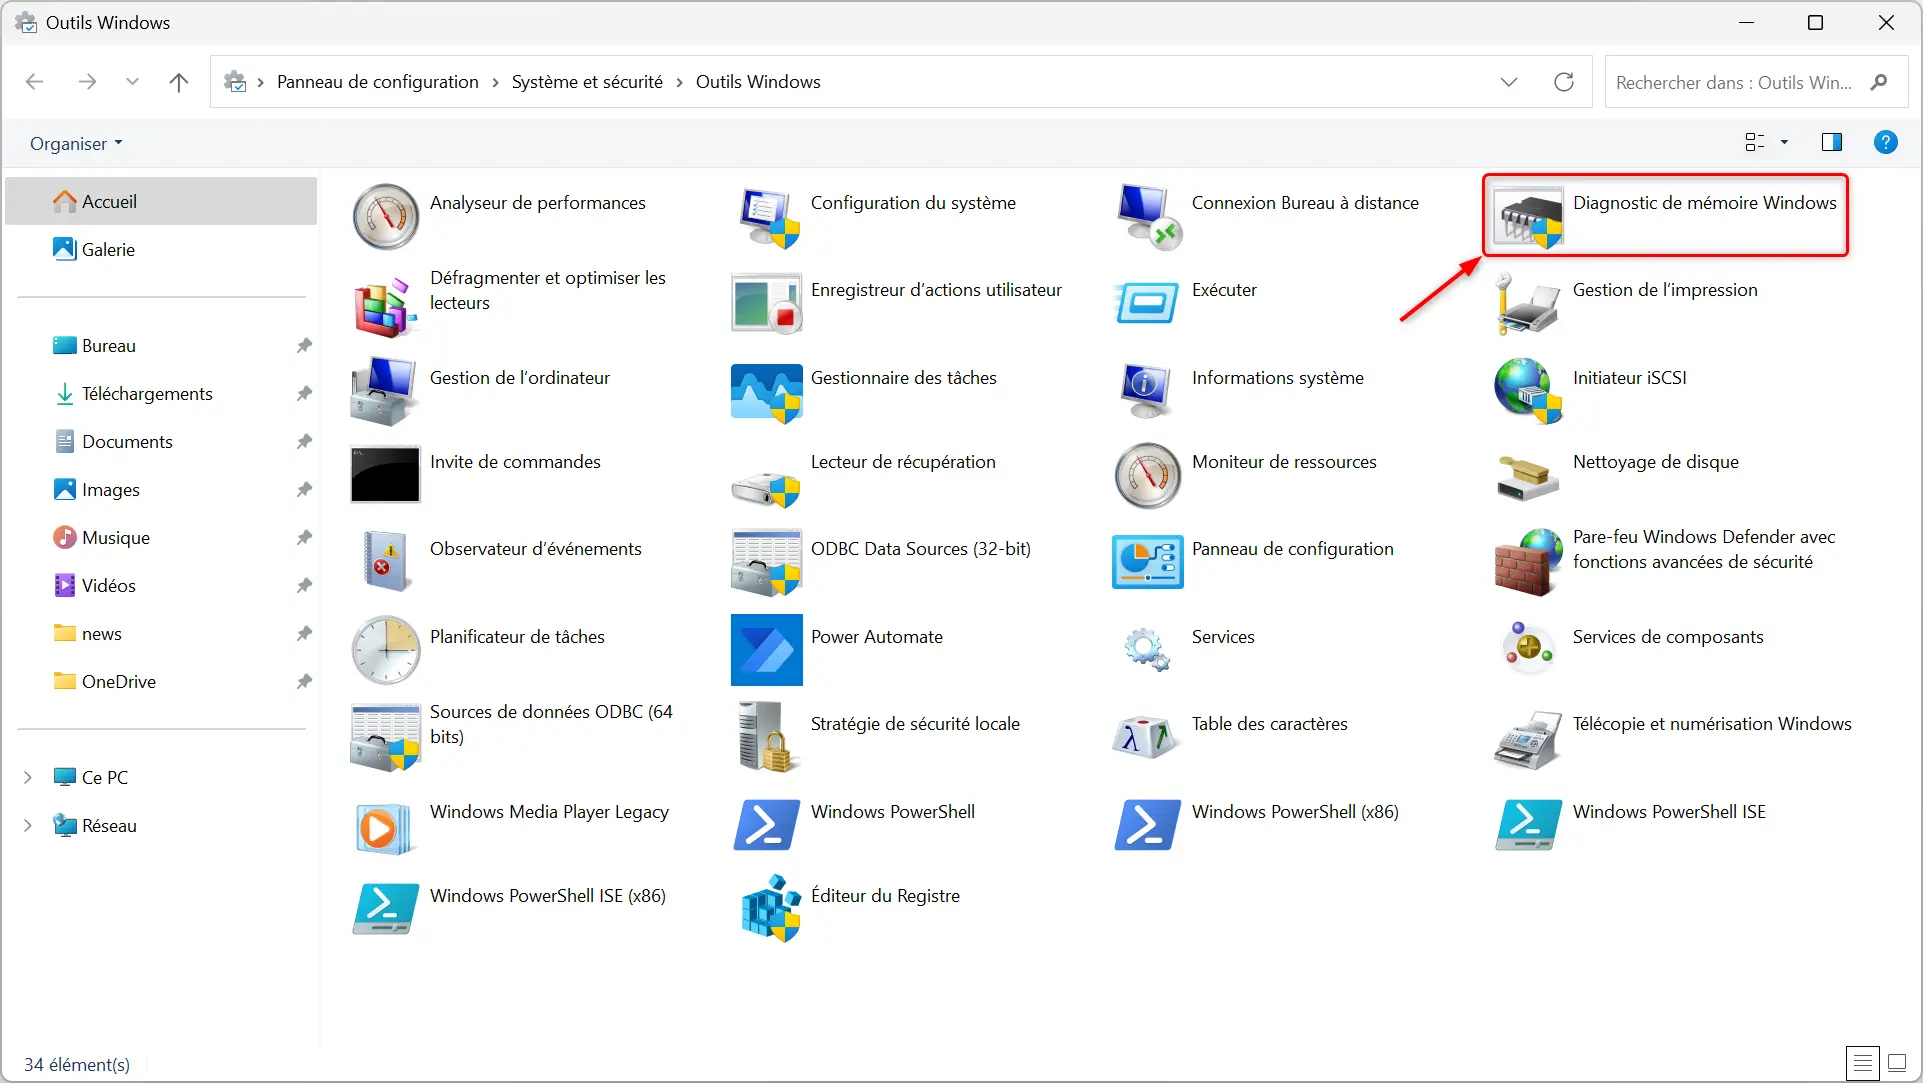Open Informations système icon

(x=1148, y=391)
